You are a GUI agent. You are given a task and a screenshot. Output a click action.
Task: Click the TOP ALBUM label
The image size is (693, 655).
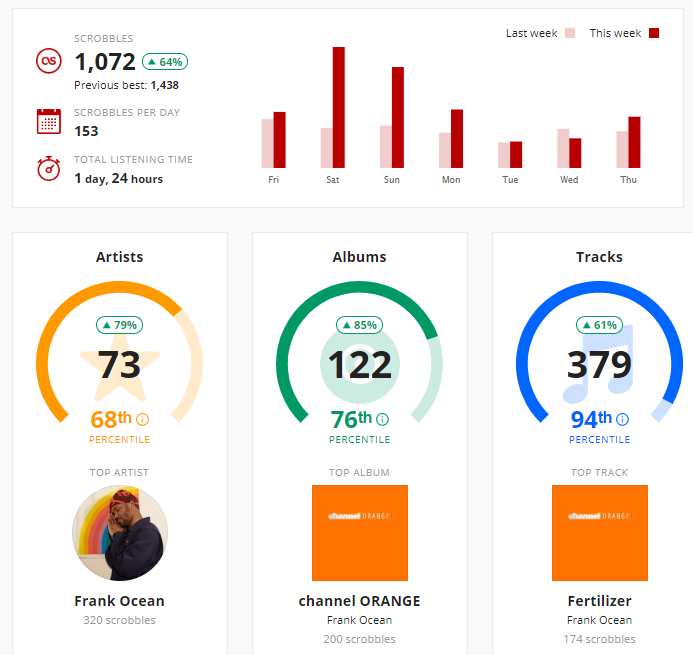click(x=359, y=472)
